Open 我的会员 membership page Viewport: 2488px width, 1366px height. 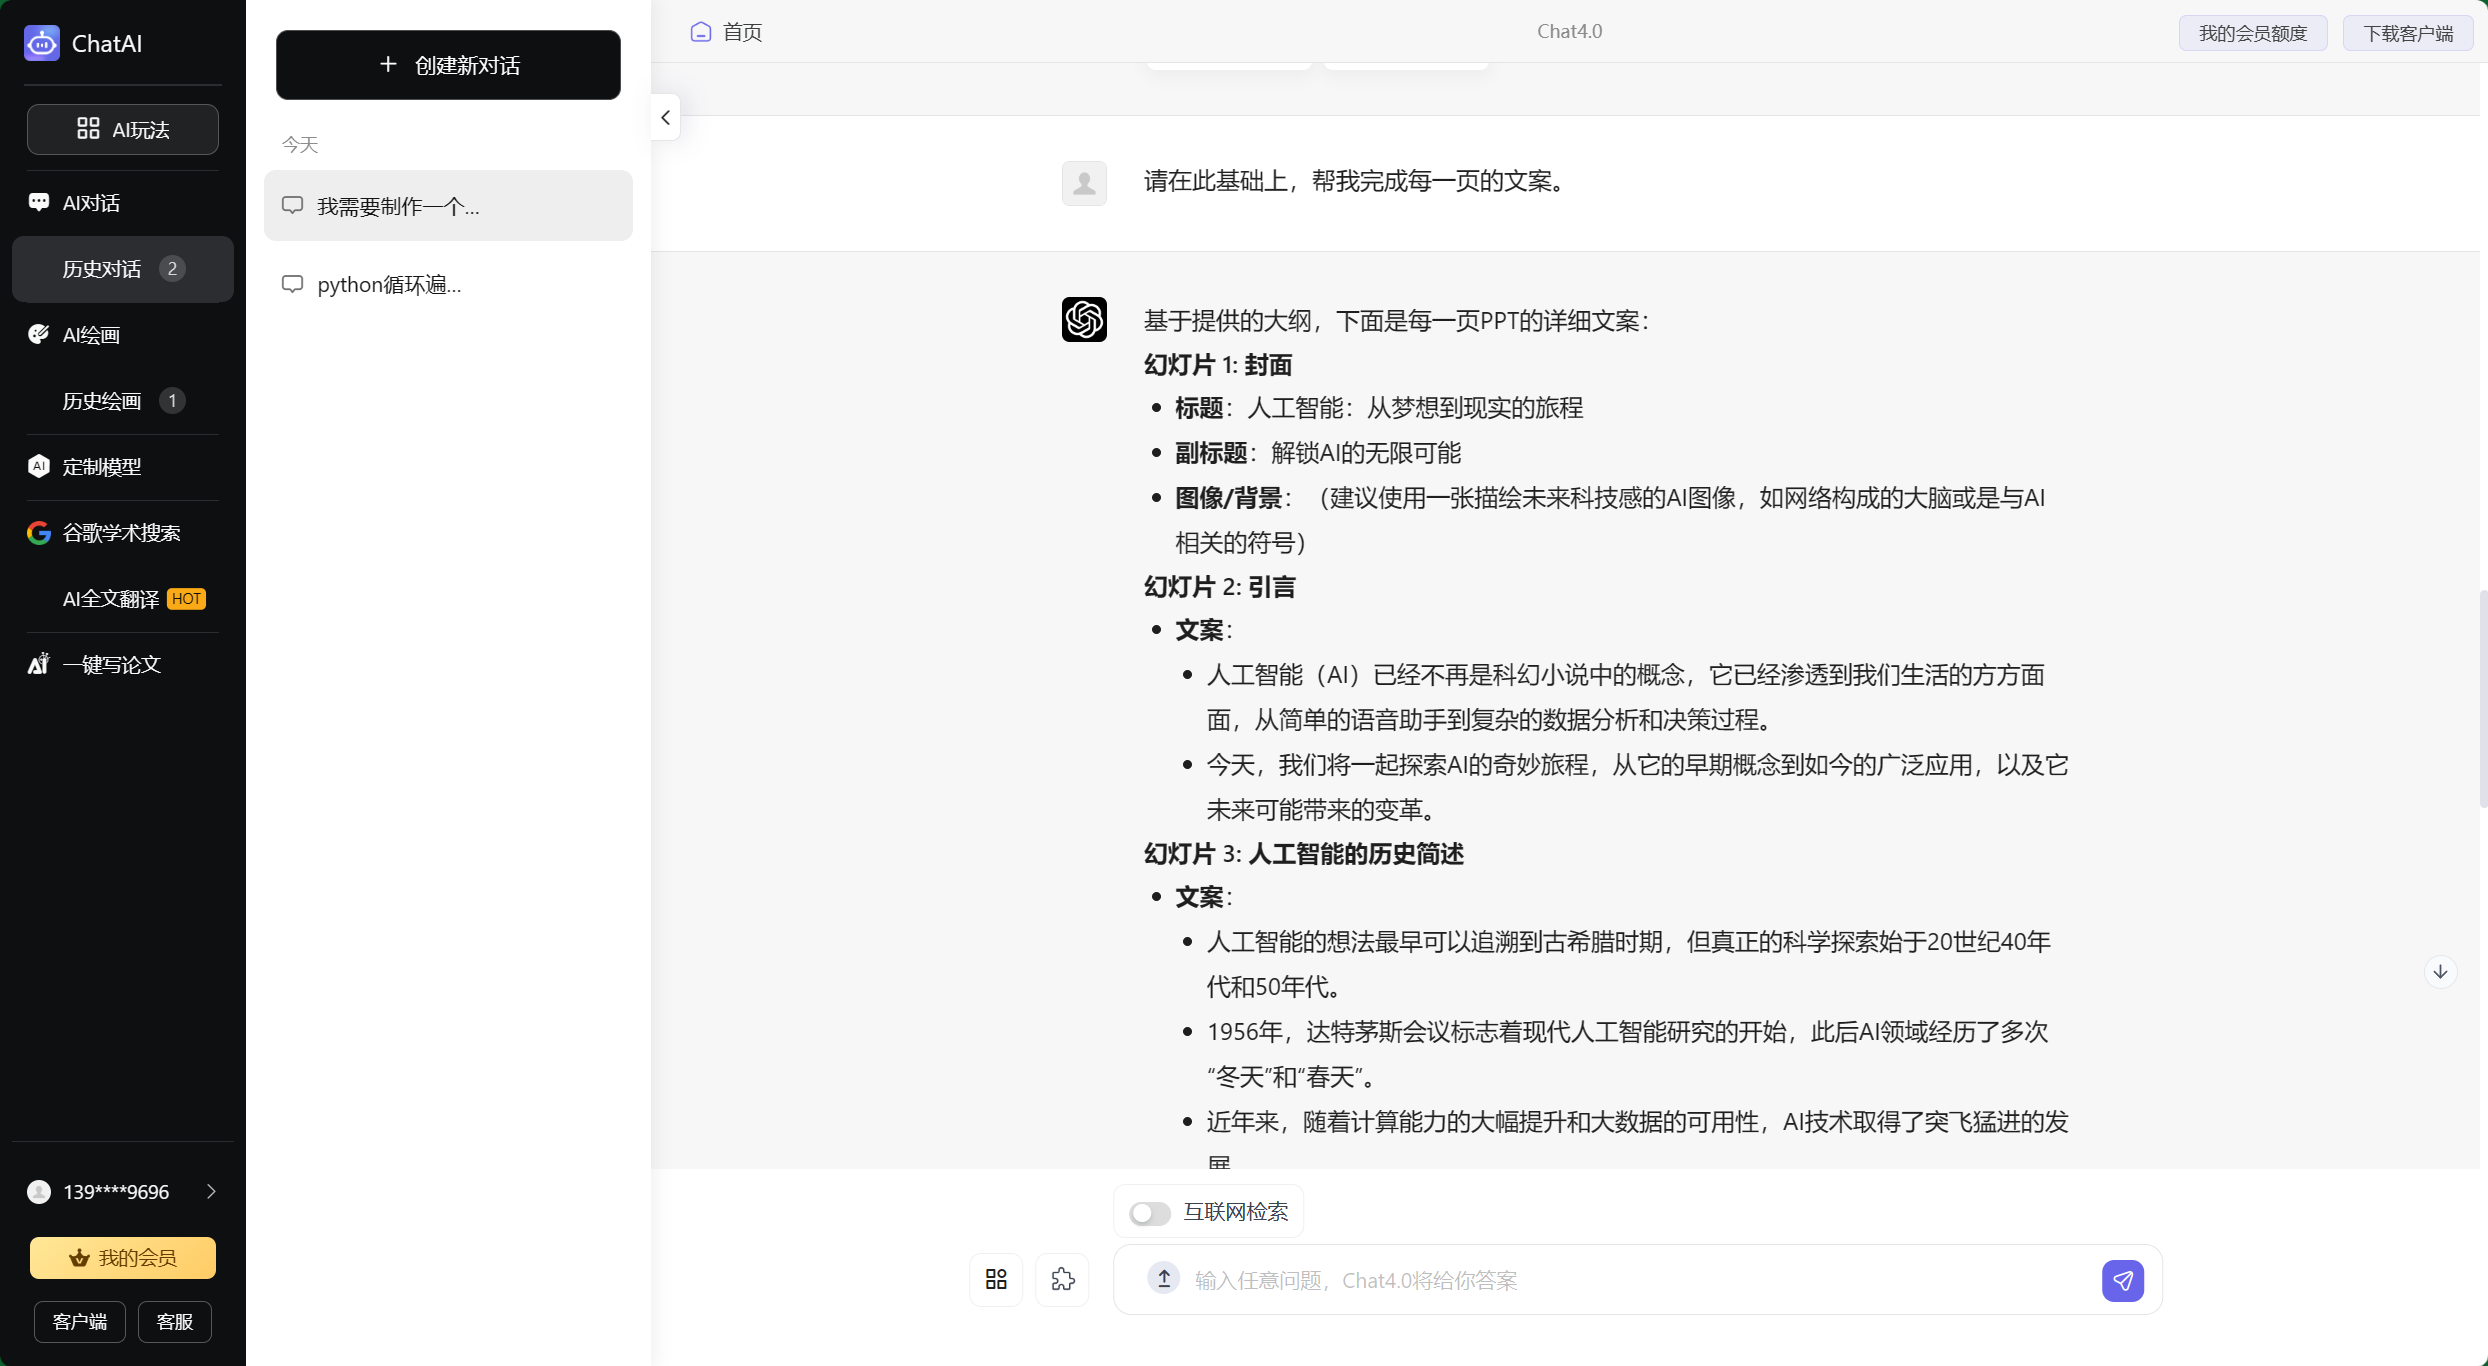[x=122, y=1257]
